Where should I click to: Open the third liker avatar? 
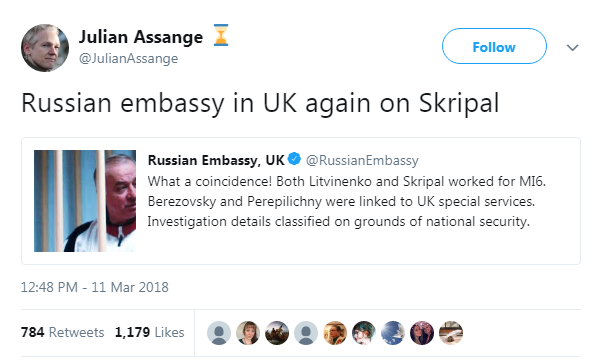point(277,333)
